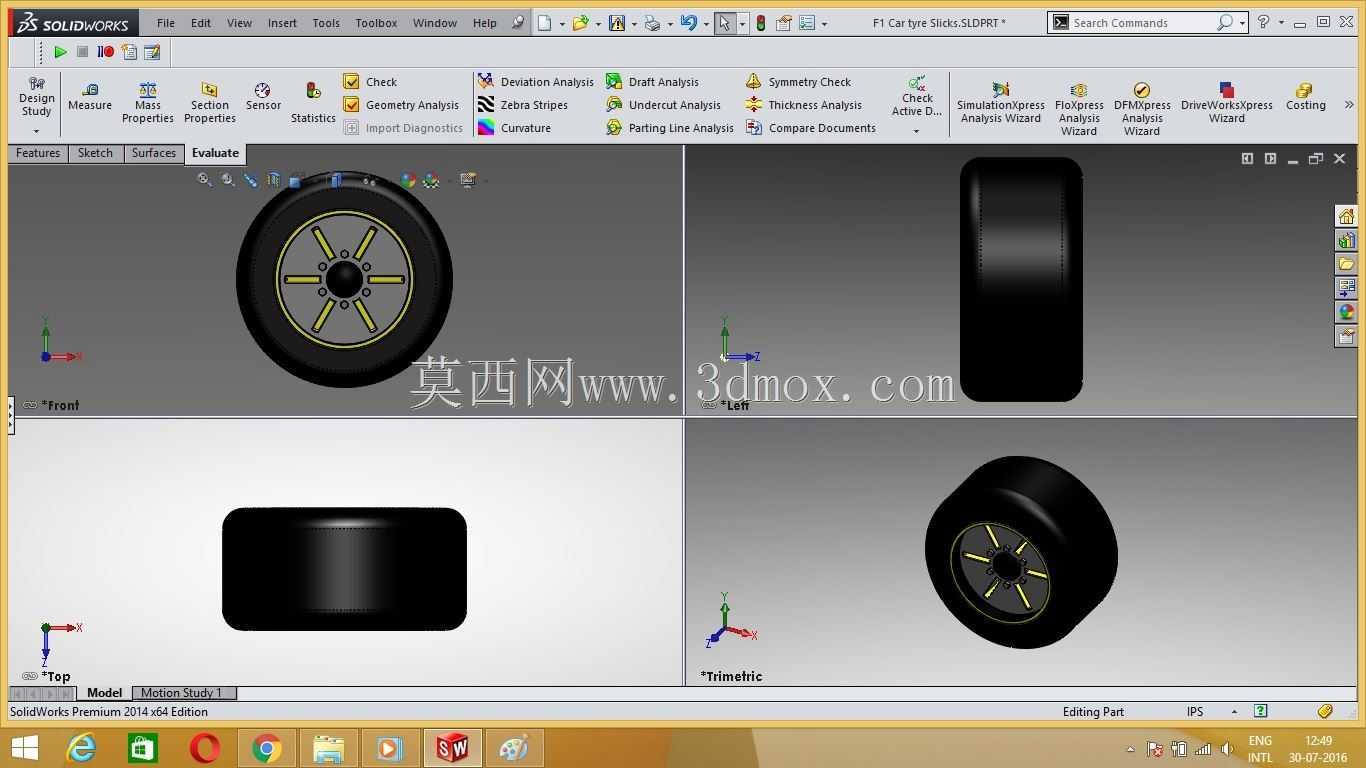Screen dimensions: 1366x768
Task: Open Thickness Analysis
Action: point(804,105)
